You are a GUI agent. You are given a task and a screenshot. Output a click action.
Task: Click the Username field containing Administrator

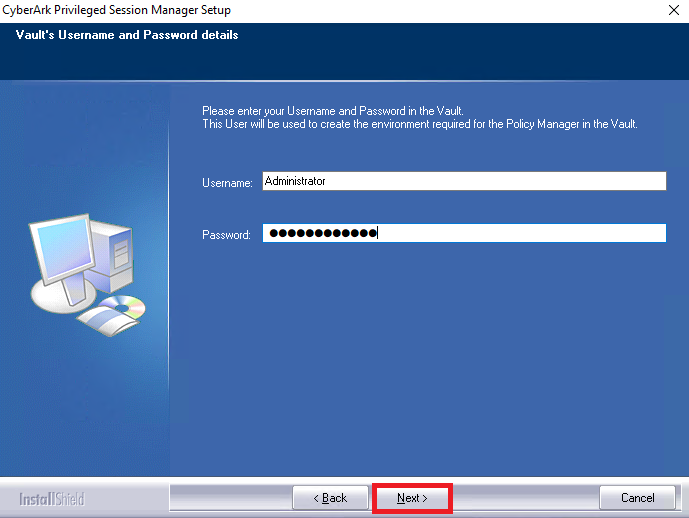pyautogui.click(x=464, y=181)
